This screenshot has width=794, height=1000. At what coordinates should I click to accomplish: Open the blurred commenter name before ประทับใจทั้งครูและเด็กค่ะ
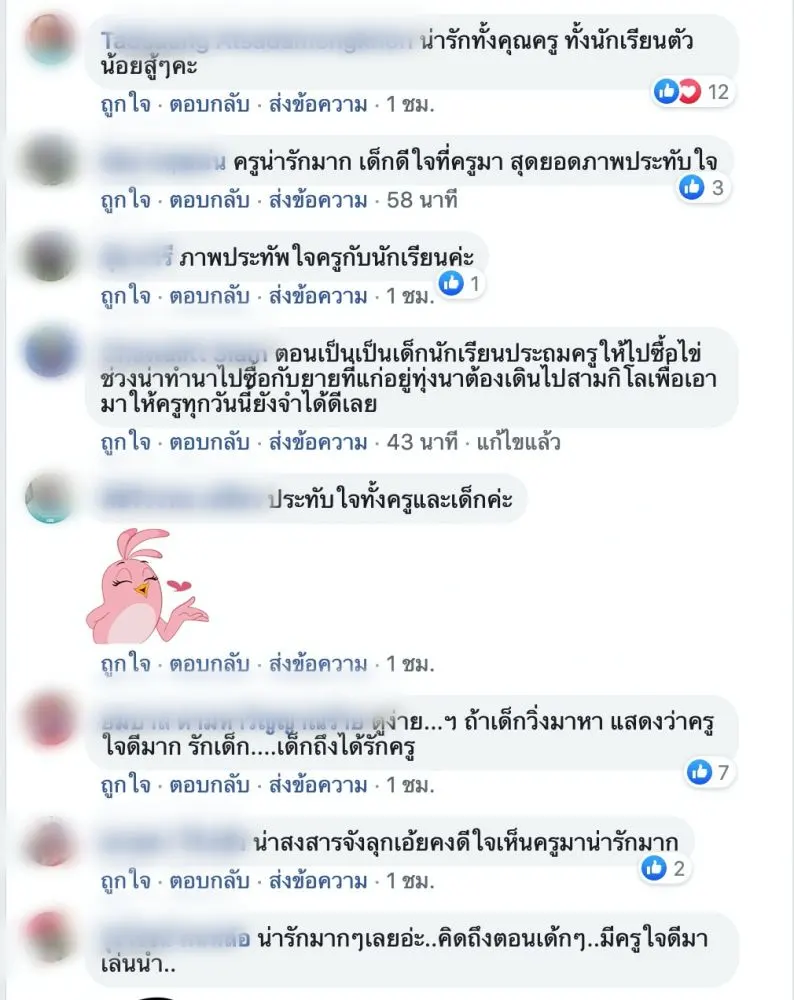pos(182,499)
